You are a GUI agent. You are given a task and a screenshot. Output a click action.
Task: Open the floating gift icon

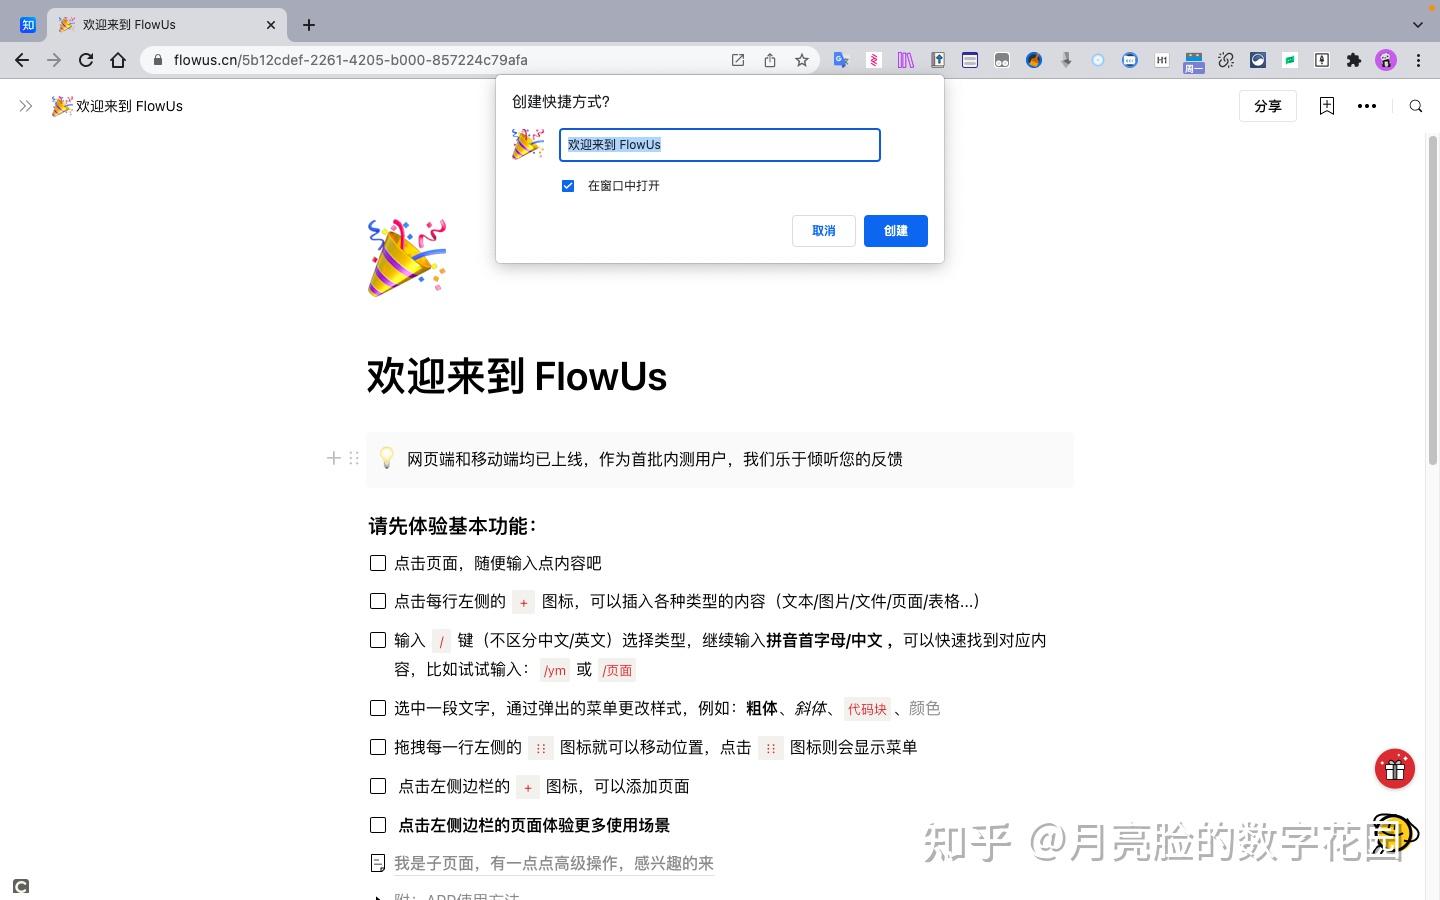[1394, 768]
